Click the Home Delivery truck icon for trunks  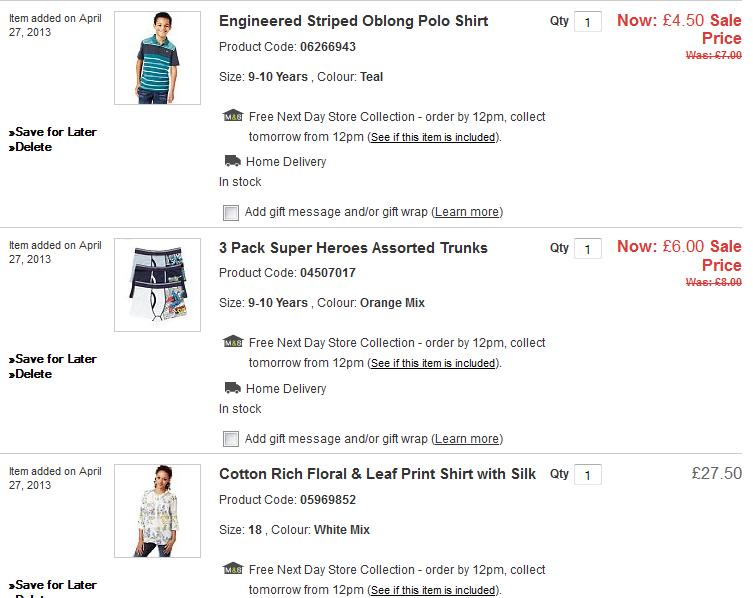(x=232, y=388)
